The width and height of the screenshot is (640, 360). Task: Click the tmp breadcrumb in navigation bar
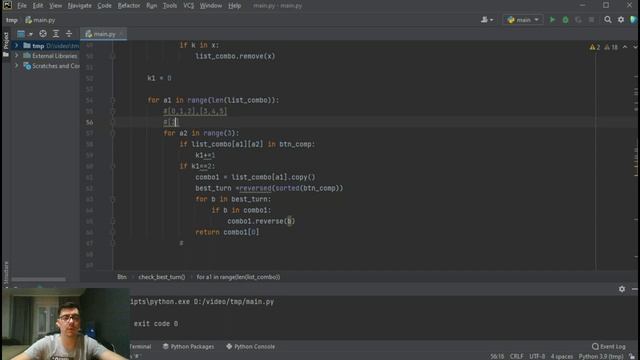coord(11,20)
